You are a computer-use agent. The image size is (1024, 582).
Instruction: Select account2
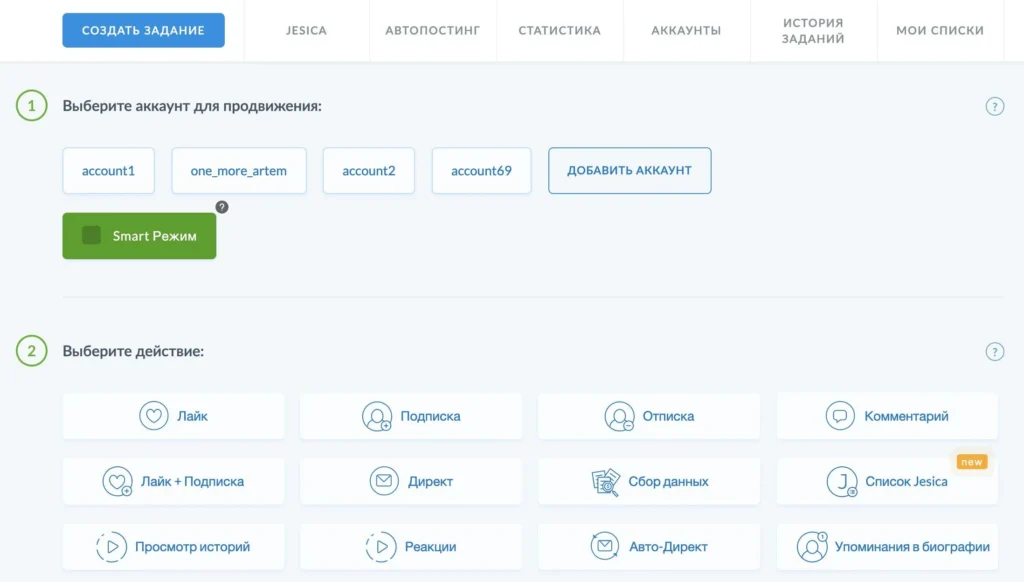[369, 170]
